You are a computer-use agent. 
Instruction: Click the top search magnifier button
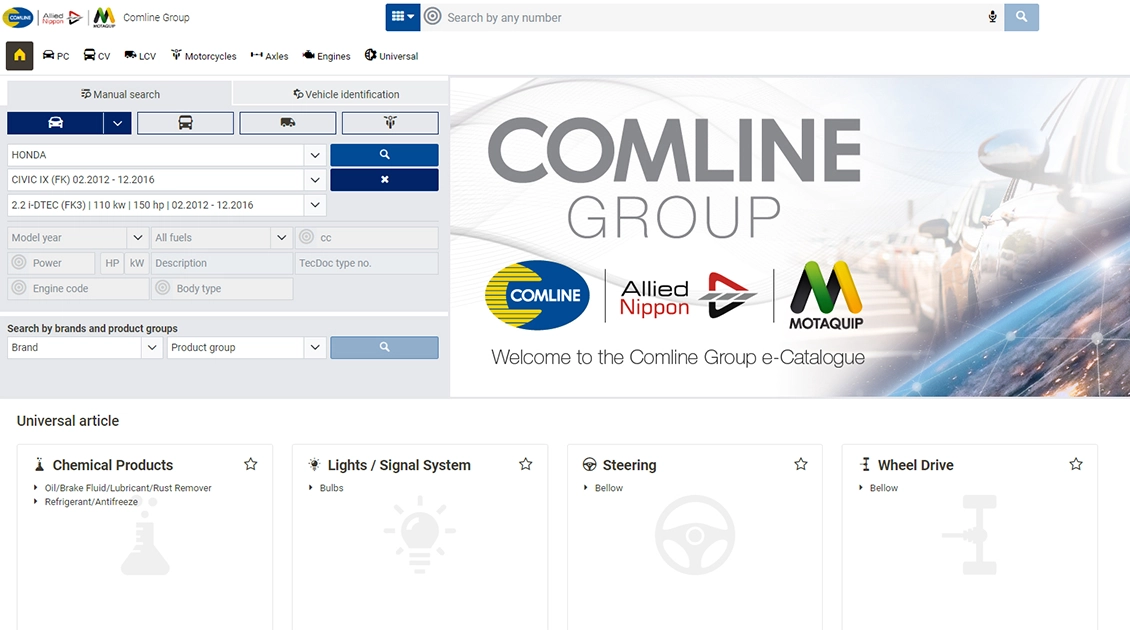point(1021,17)
